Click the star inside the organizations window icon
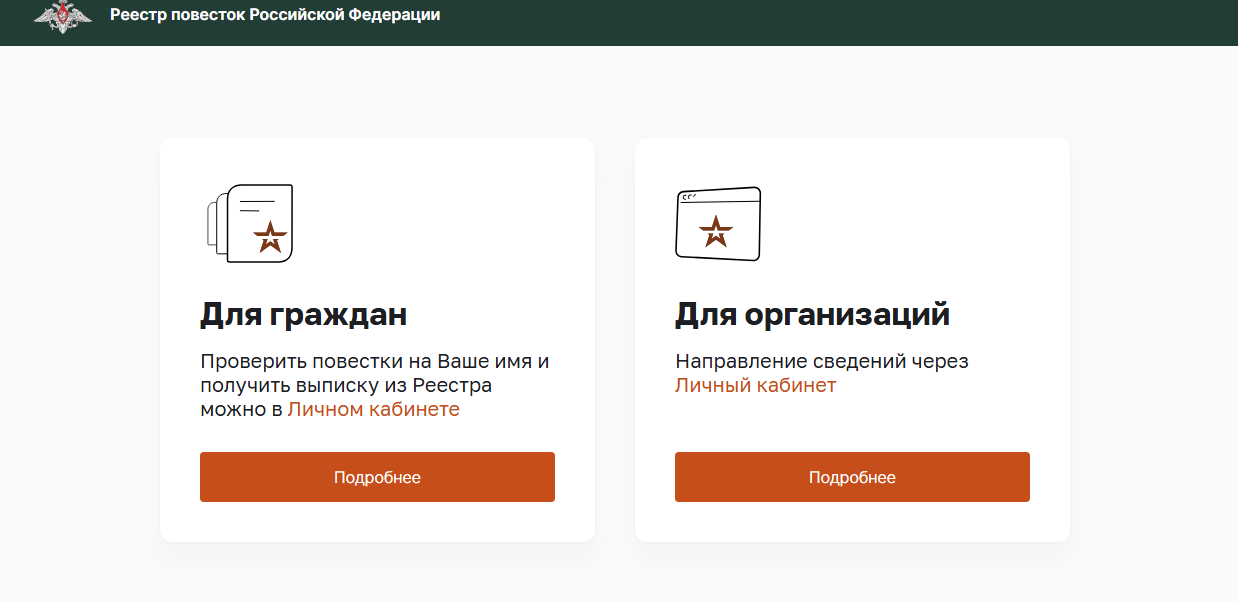The width and height of the screenshot is (1238, 602). click(x=716, y=232)
